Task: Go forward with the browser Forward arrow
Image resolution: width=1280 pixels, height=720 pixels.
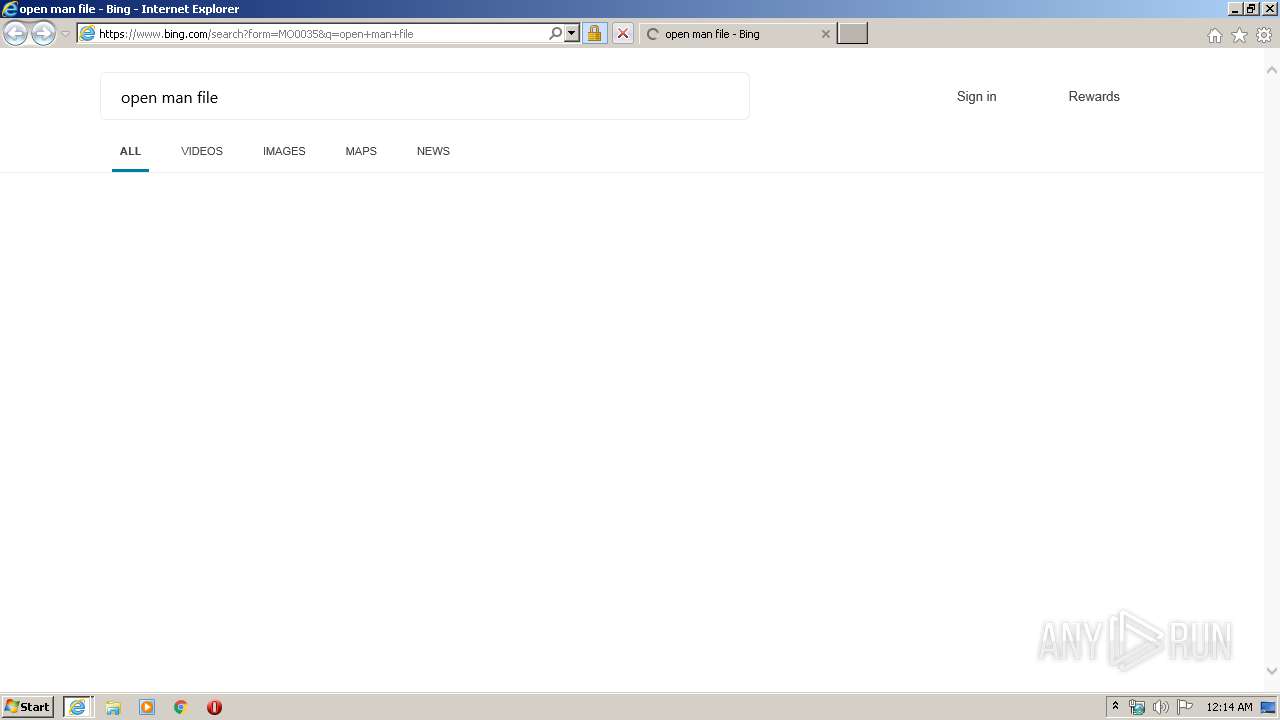Action: coord(43,34)
